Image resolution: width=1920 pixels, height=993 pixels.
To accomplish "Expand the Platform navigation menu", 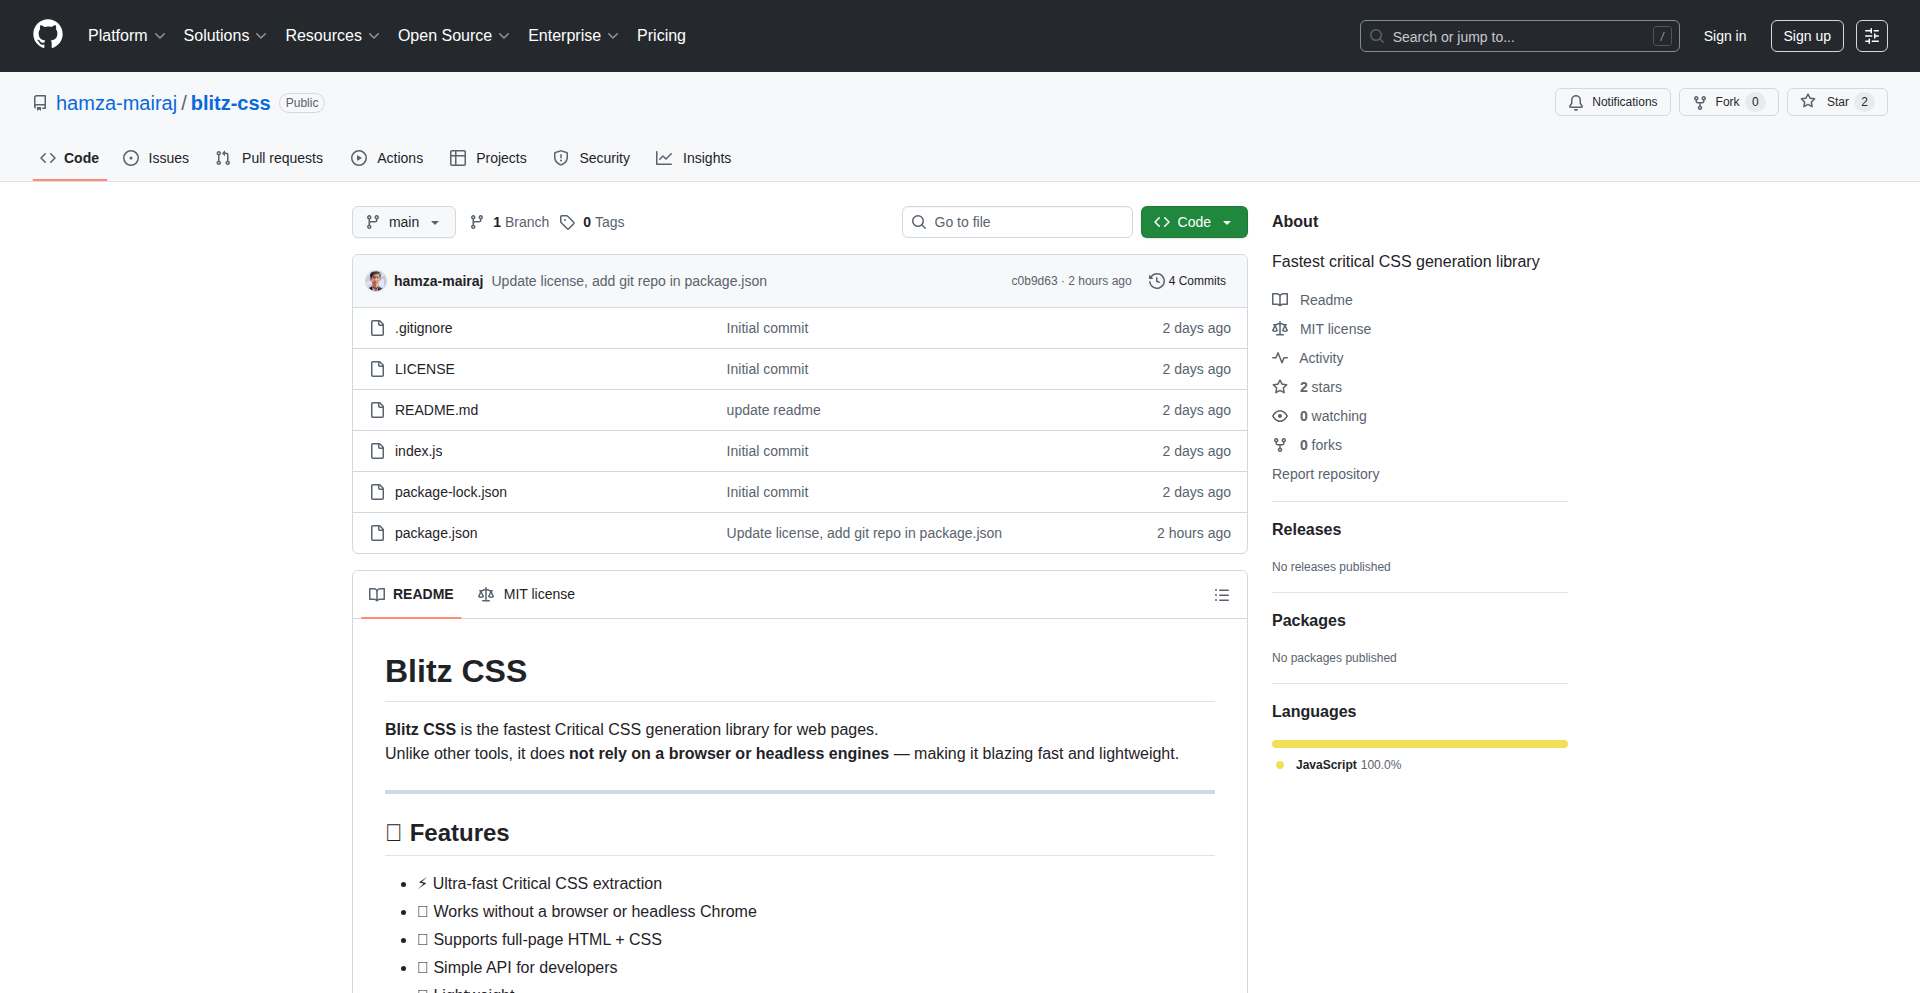I will click(126, 36).
